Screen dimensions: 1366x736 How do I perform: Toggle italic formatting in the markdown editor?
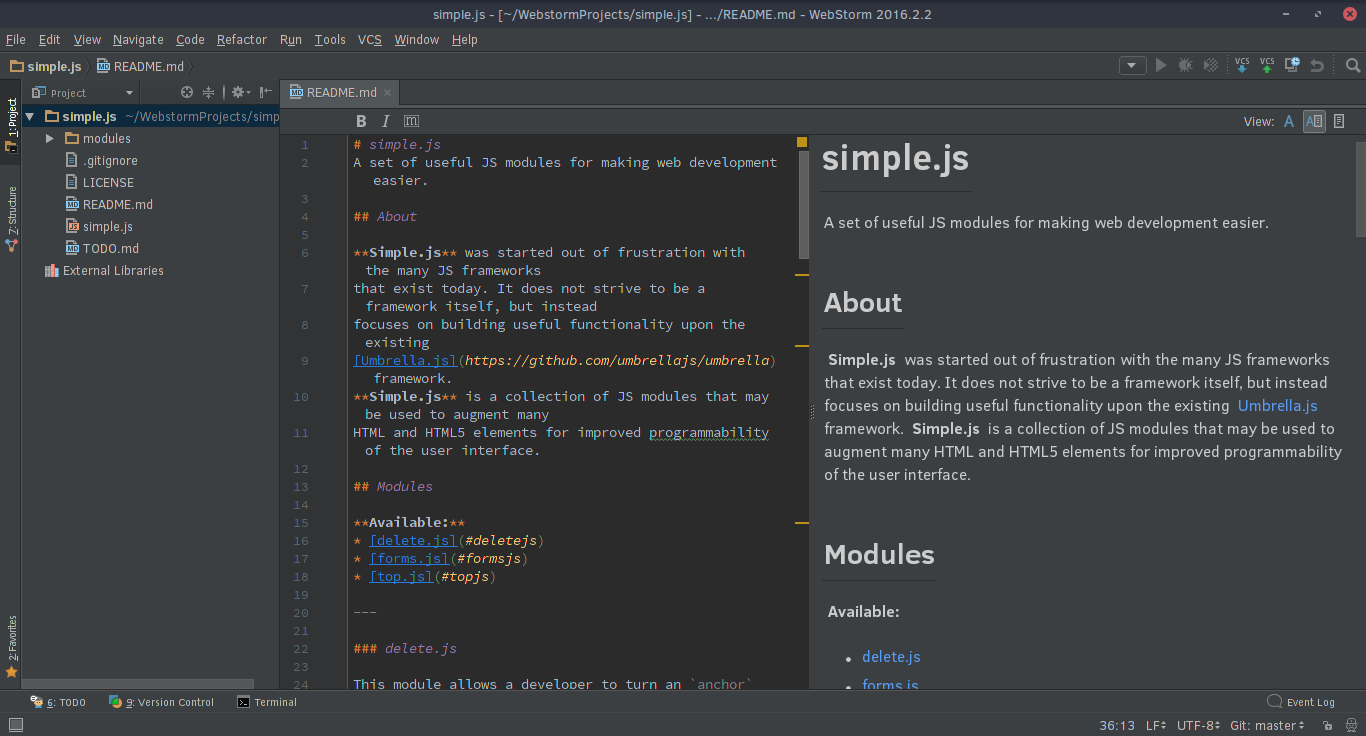pyautogui.click(x=386, y=121)
